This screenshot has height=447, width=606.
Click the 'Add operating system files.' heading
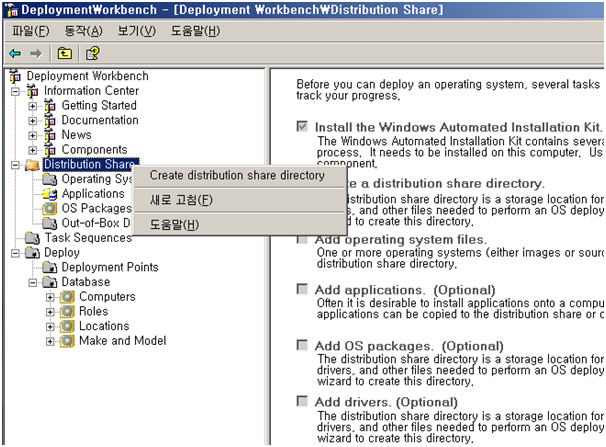(x=400, y=240)
